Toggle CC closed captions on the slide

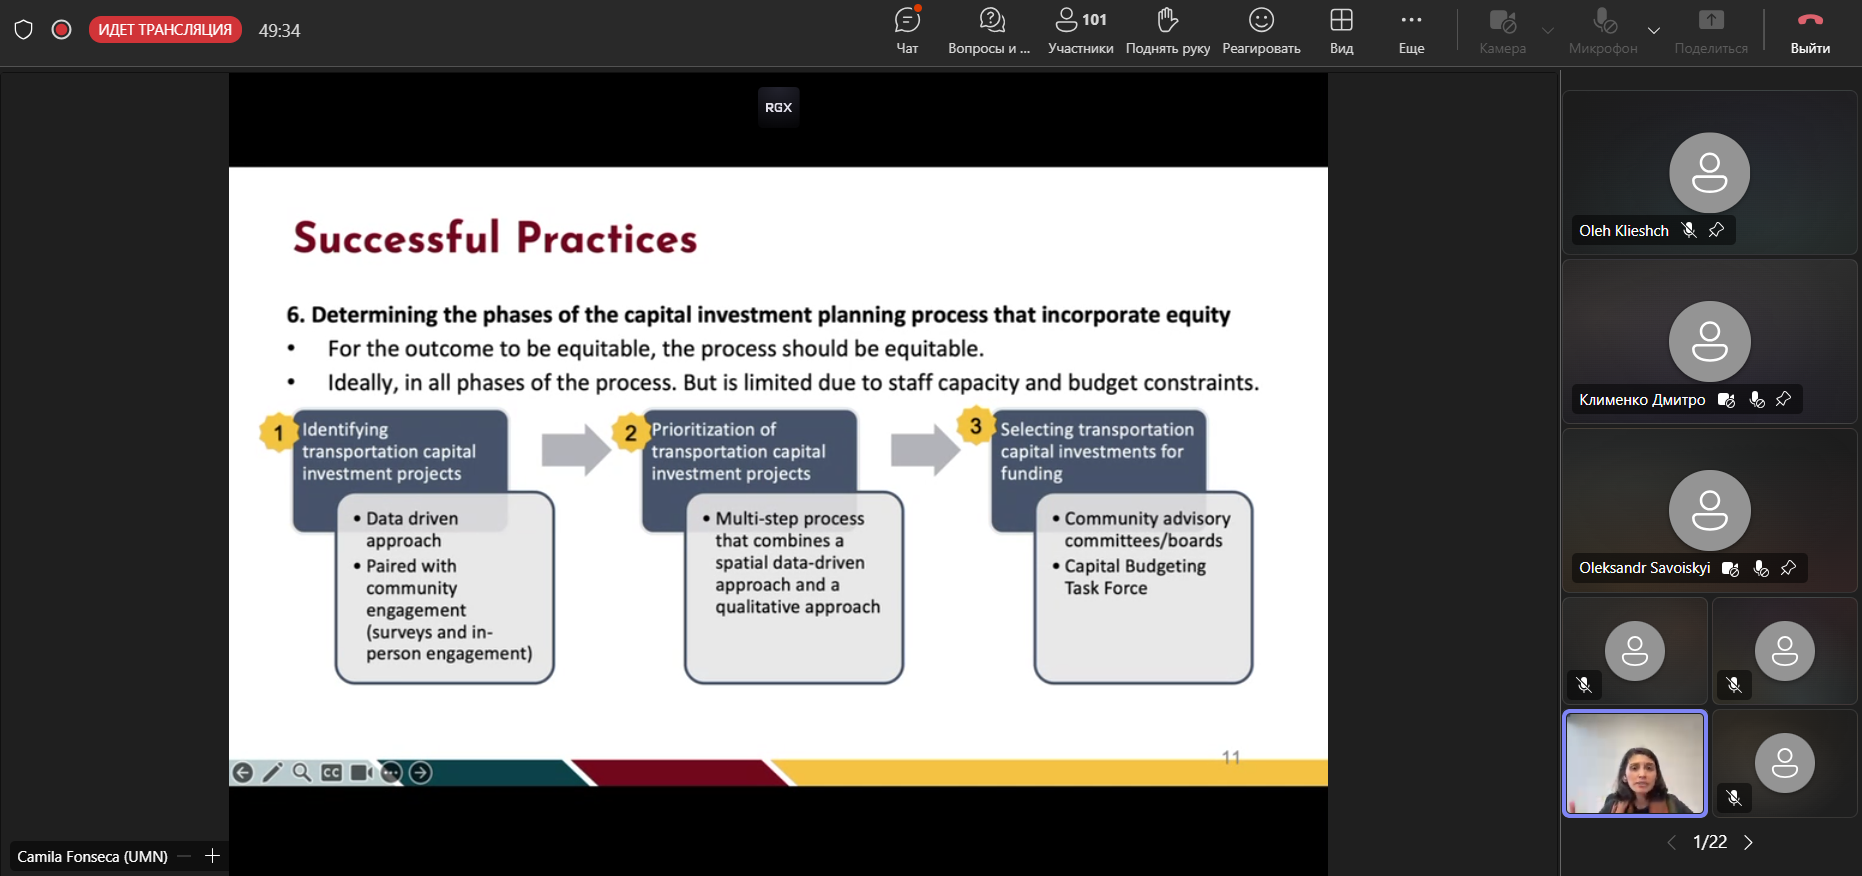332,772
